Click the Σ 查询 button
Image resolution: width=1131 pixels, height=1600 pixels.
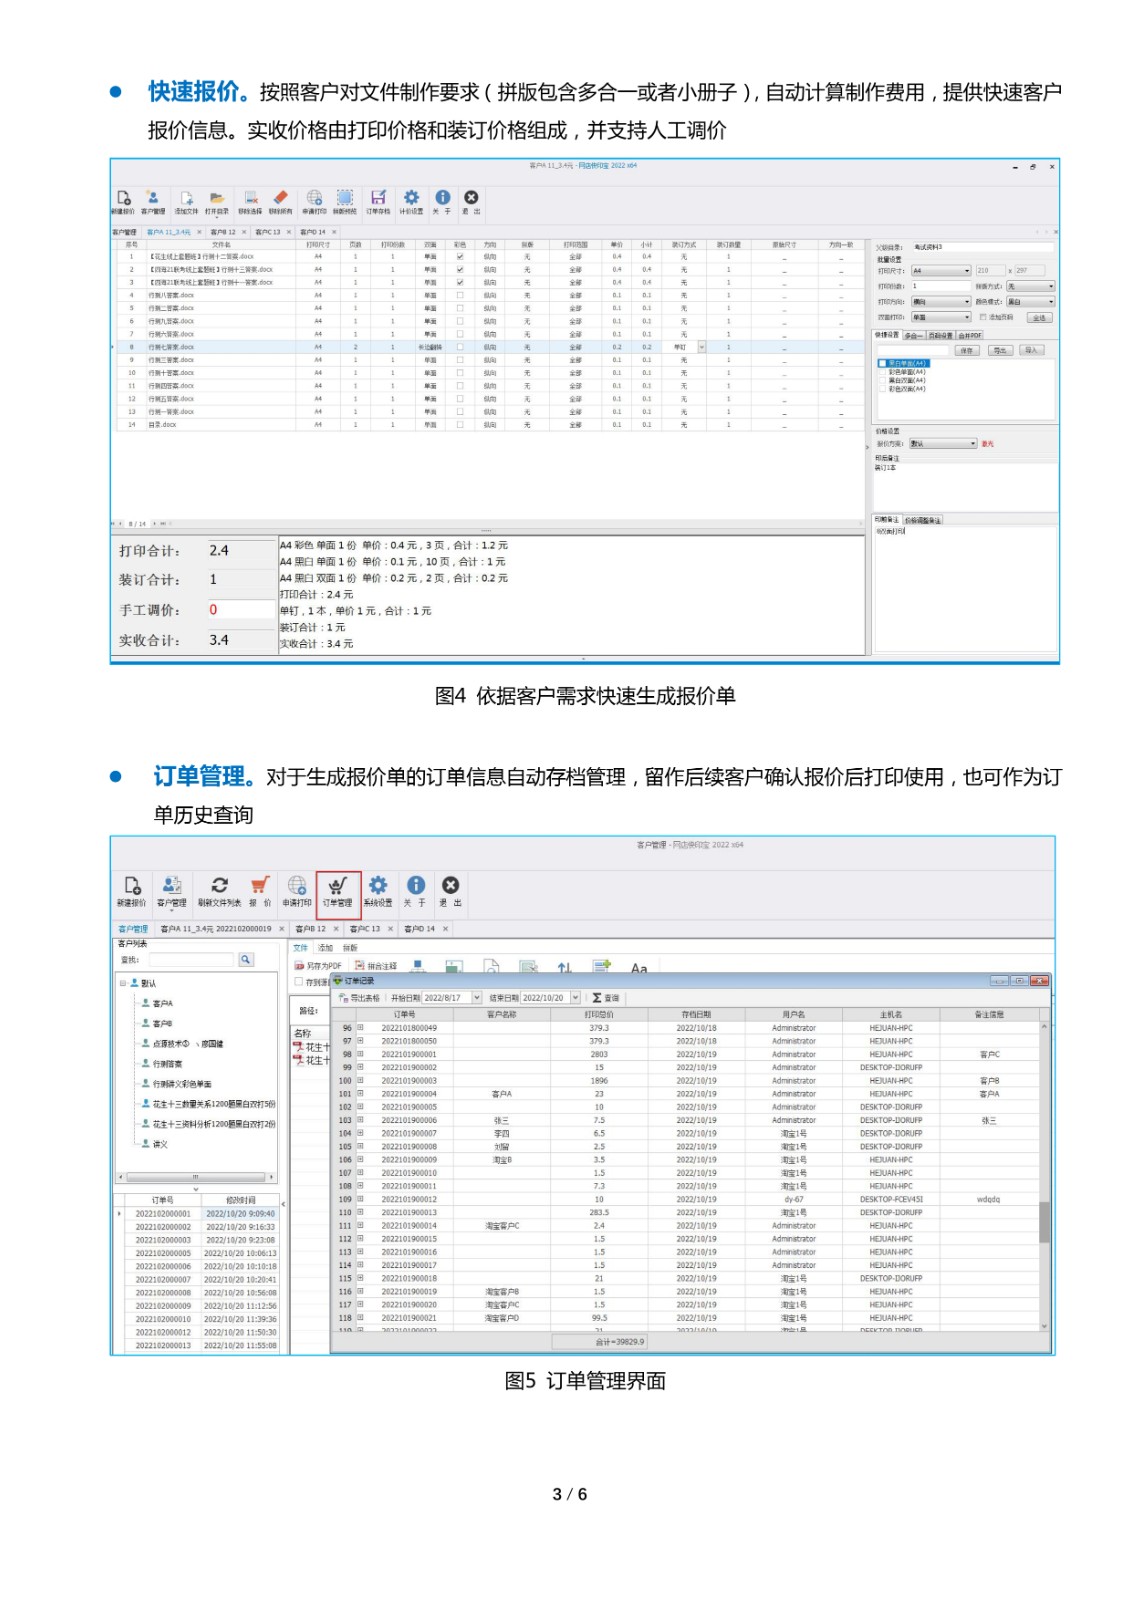606,998
